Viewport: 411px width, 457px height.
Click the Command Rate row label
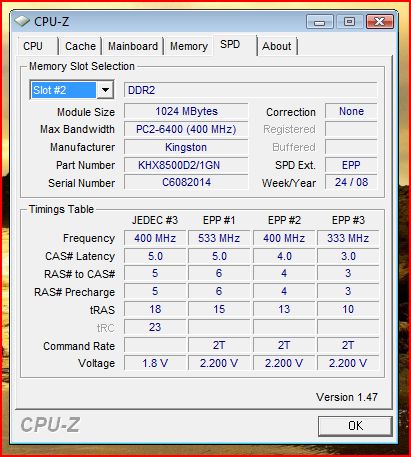point(79,346)
